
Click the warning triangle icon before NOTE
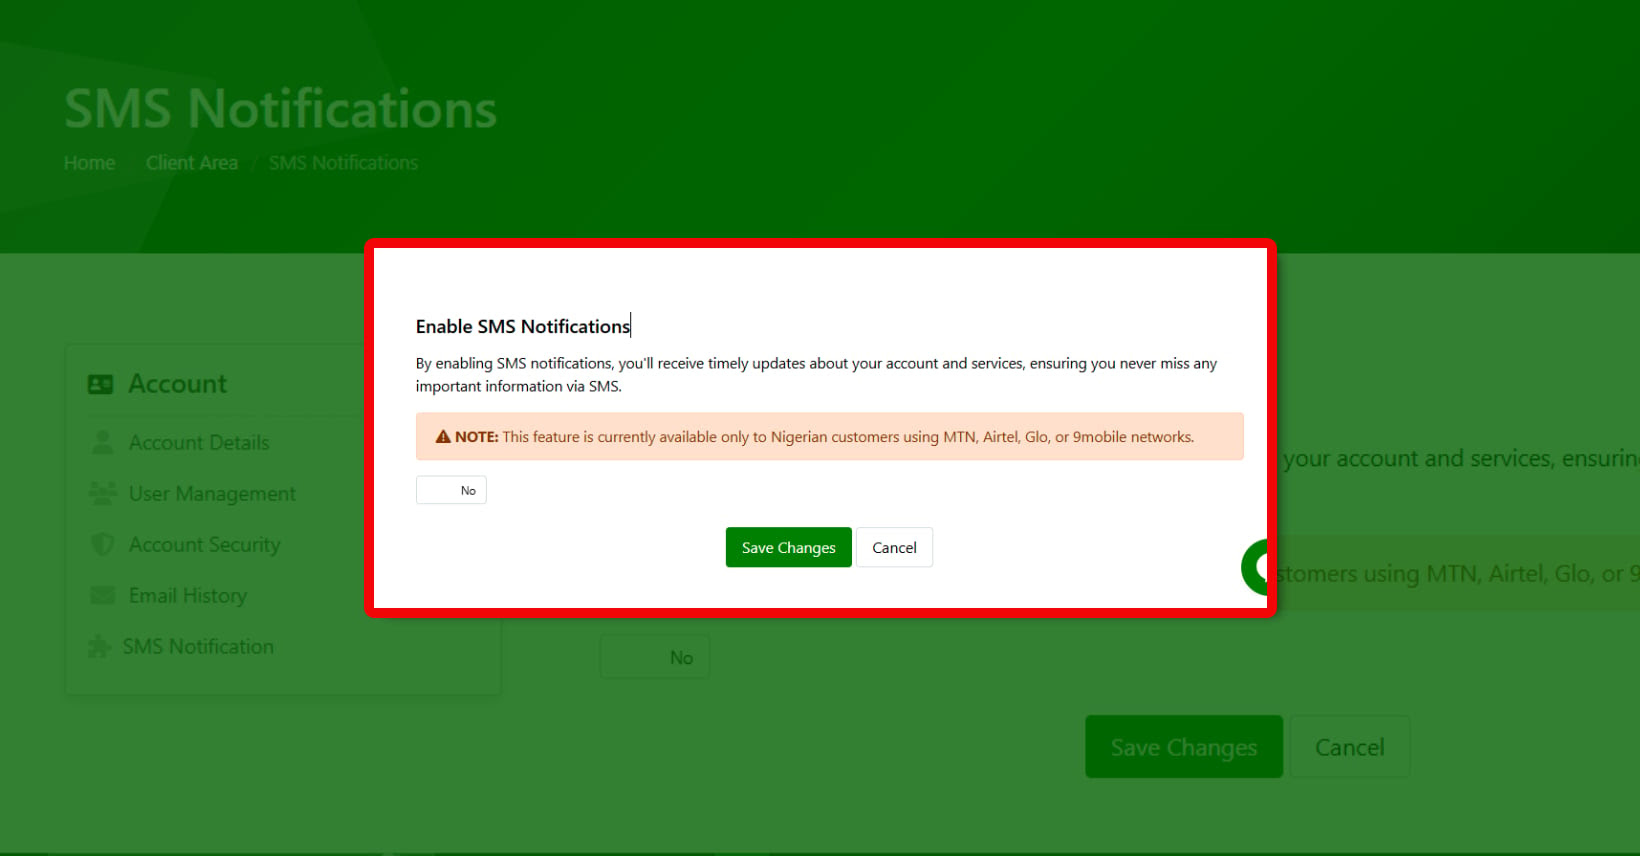click(443, 437)
